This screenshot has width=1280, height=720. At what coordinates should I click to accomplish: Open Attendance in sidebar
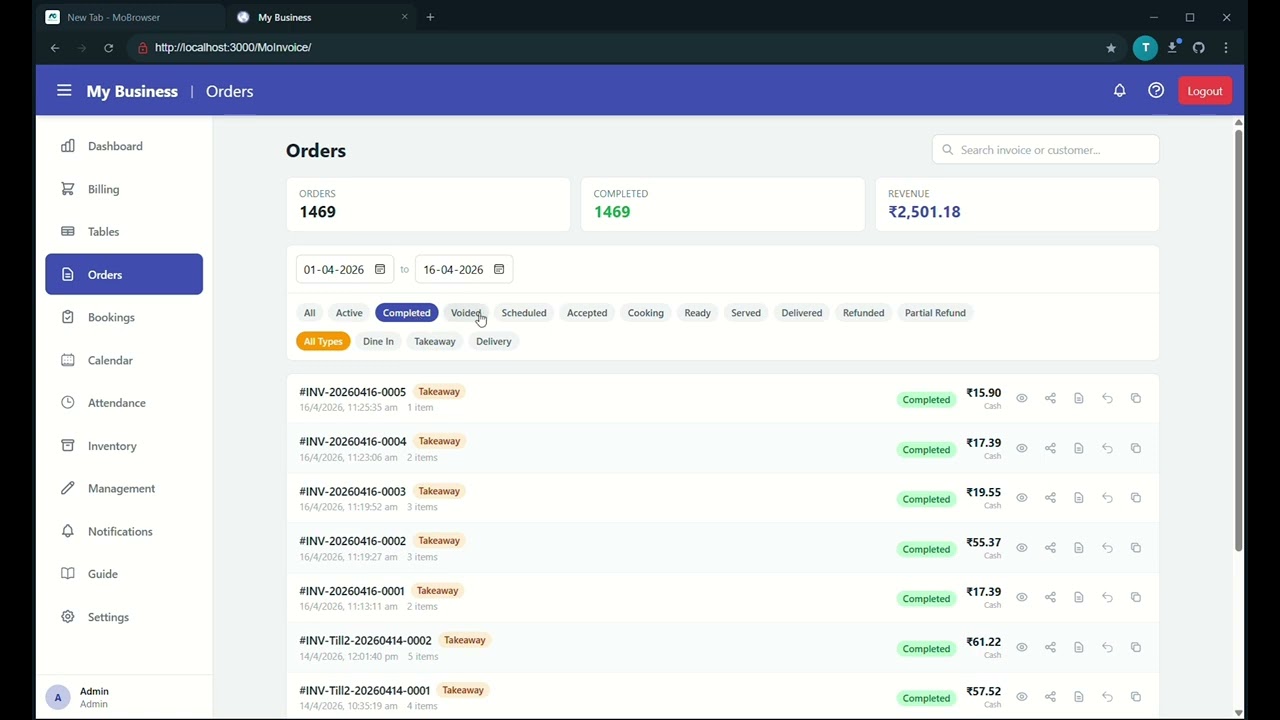coord(124,403)
